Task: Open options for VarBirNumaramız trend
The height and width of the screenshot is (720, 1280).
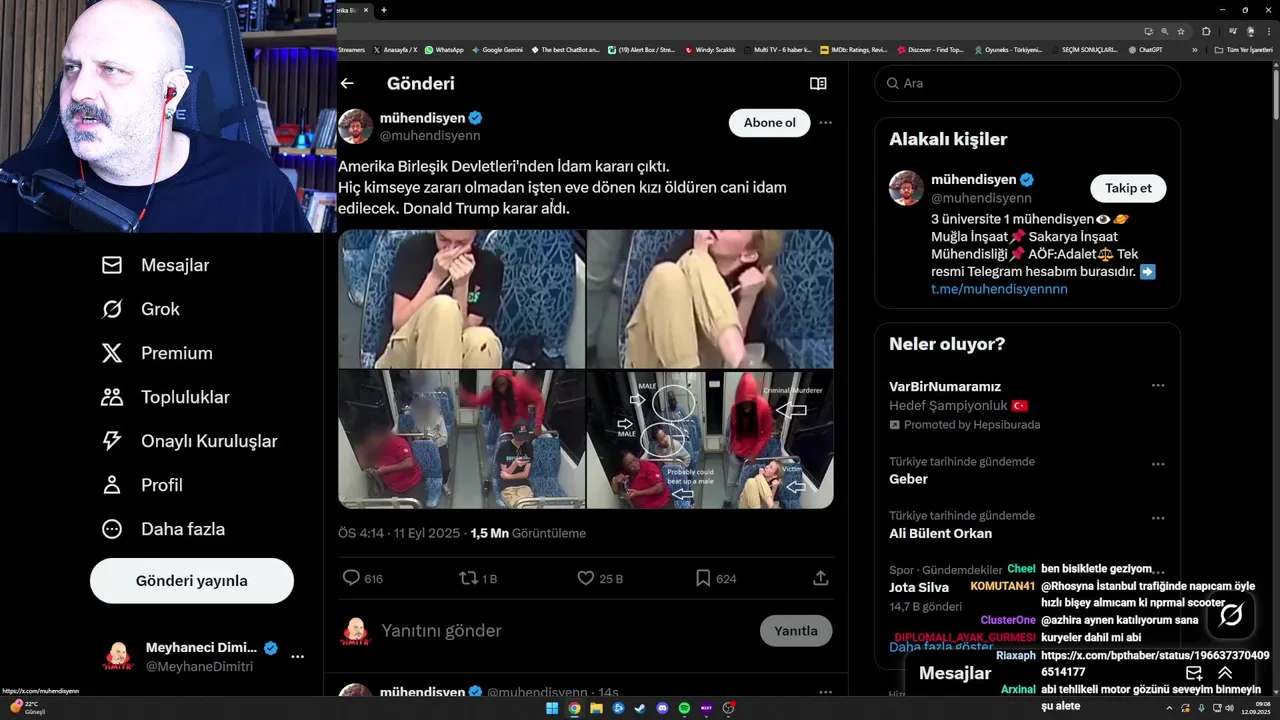Action: 1158,386
